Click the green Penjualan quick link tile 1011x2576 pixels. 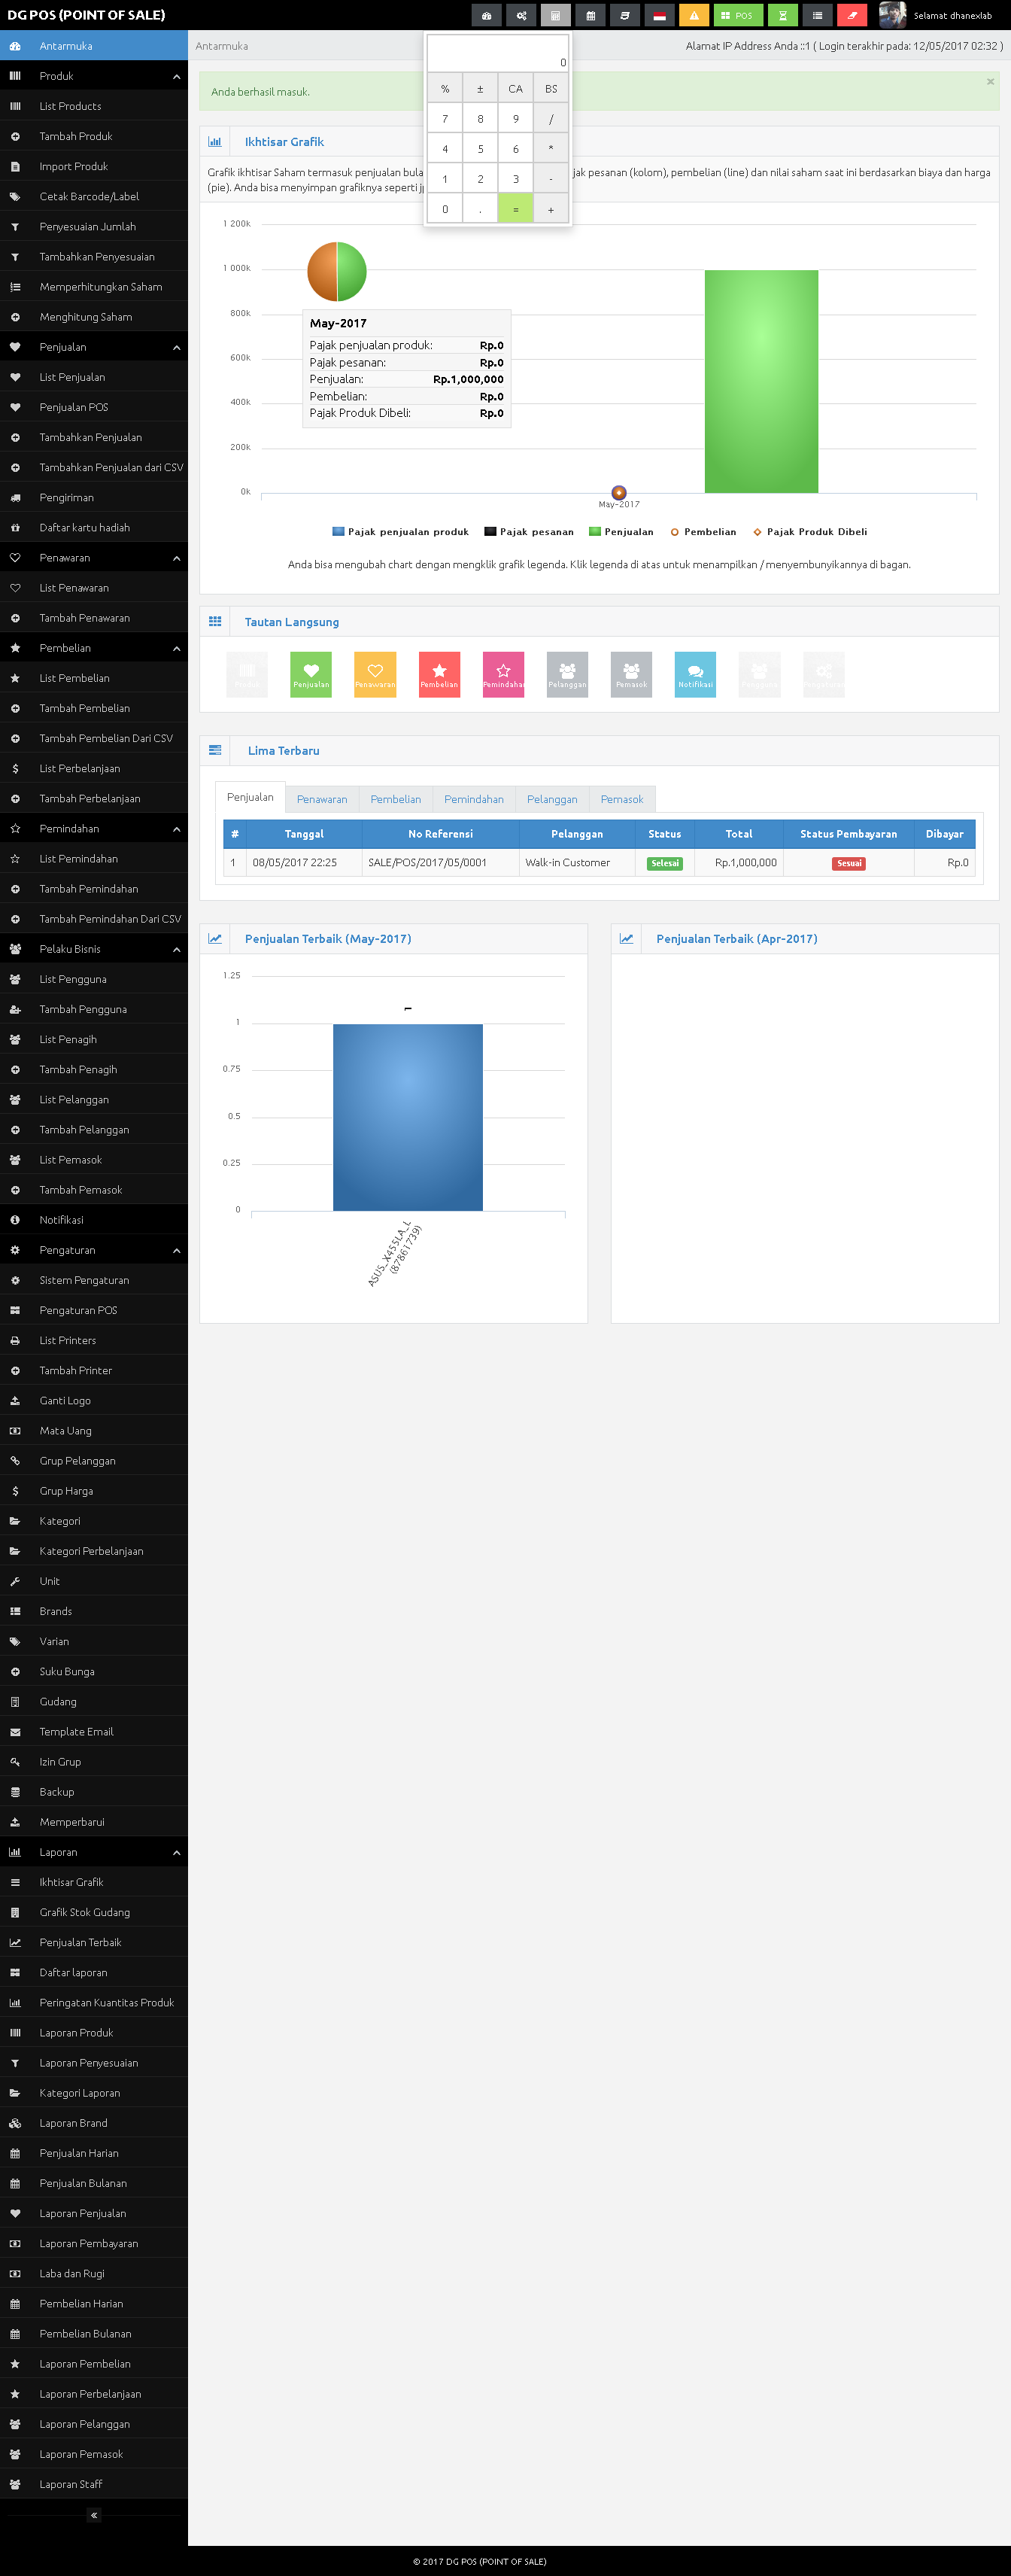pyautogui.click(x=310, y=674)
